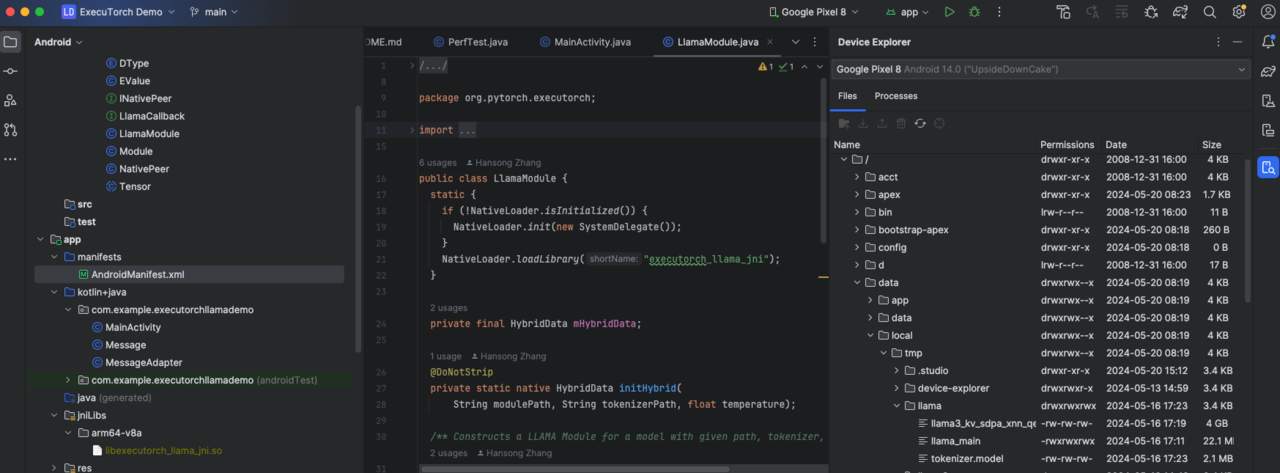Synchronize the Device Explorer file list
Screen dimensions: 1280x473
[x=920, y=123]
